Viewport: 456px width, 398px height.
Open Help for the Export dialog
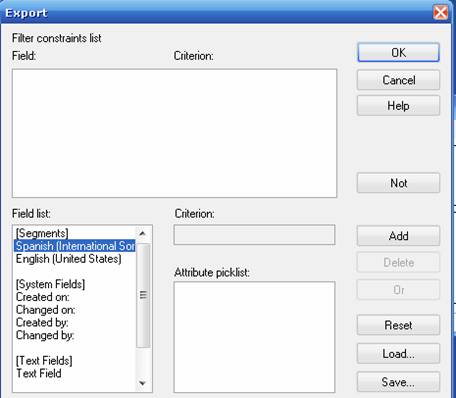pos(398,106)
